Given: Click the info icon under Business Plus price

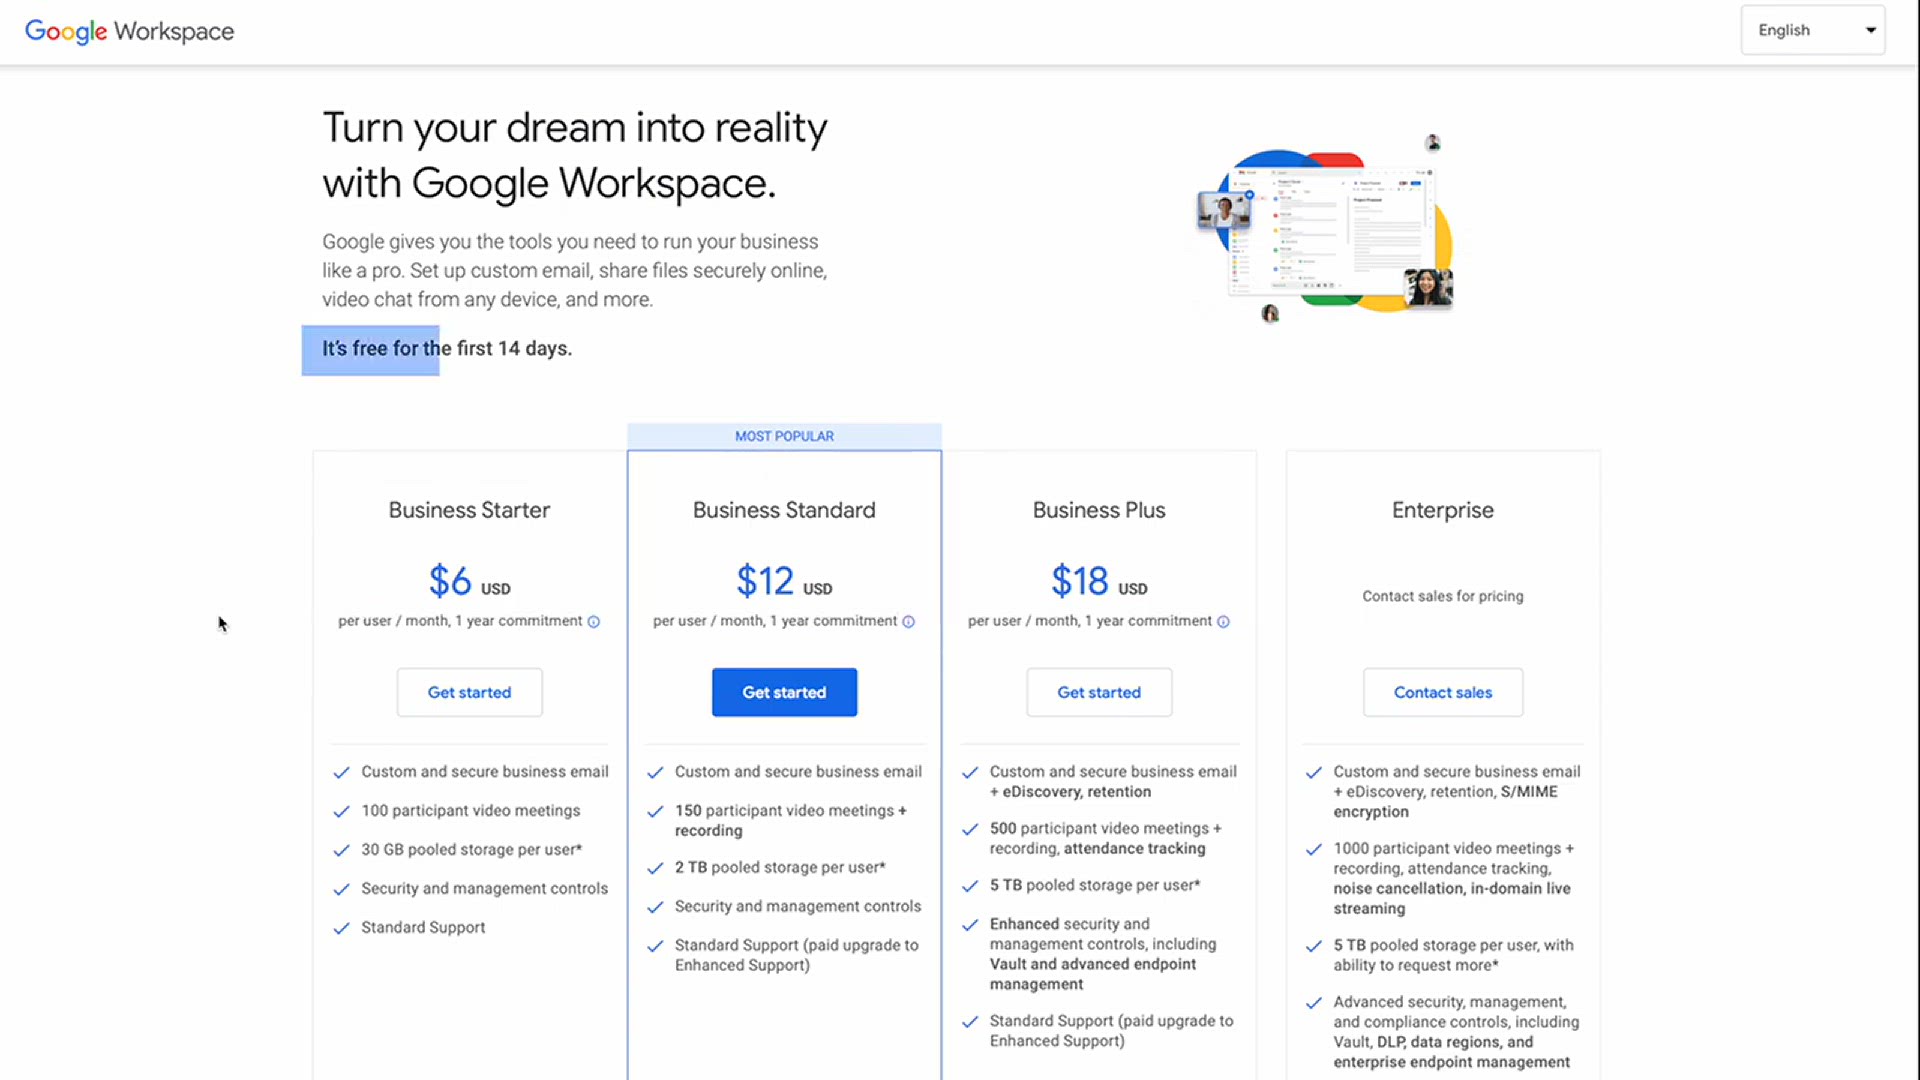Looking at the screenshot, I should point(1223,622).
